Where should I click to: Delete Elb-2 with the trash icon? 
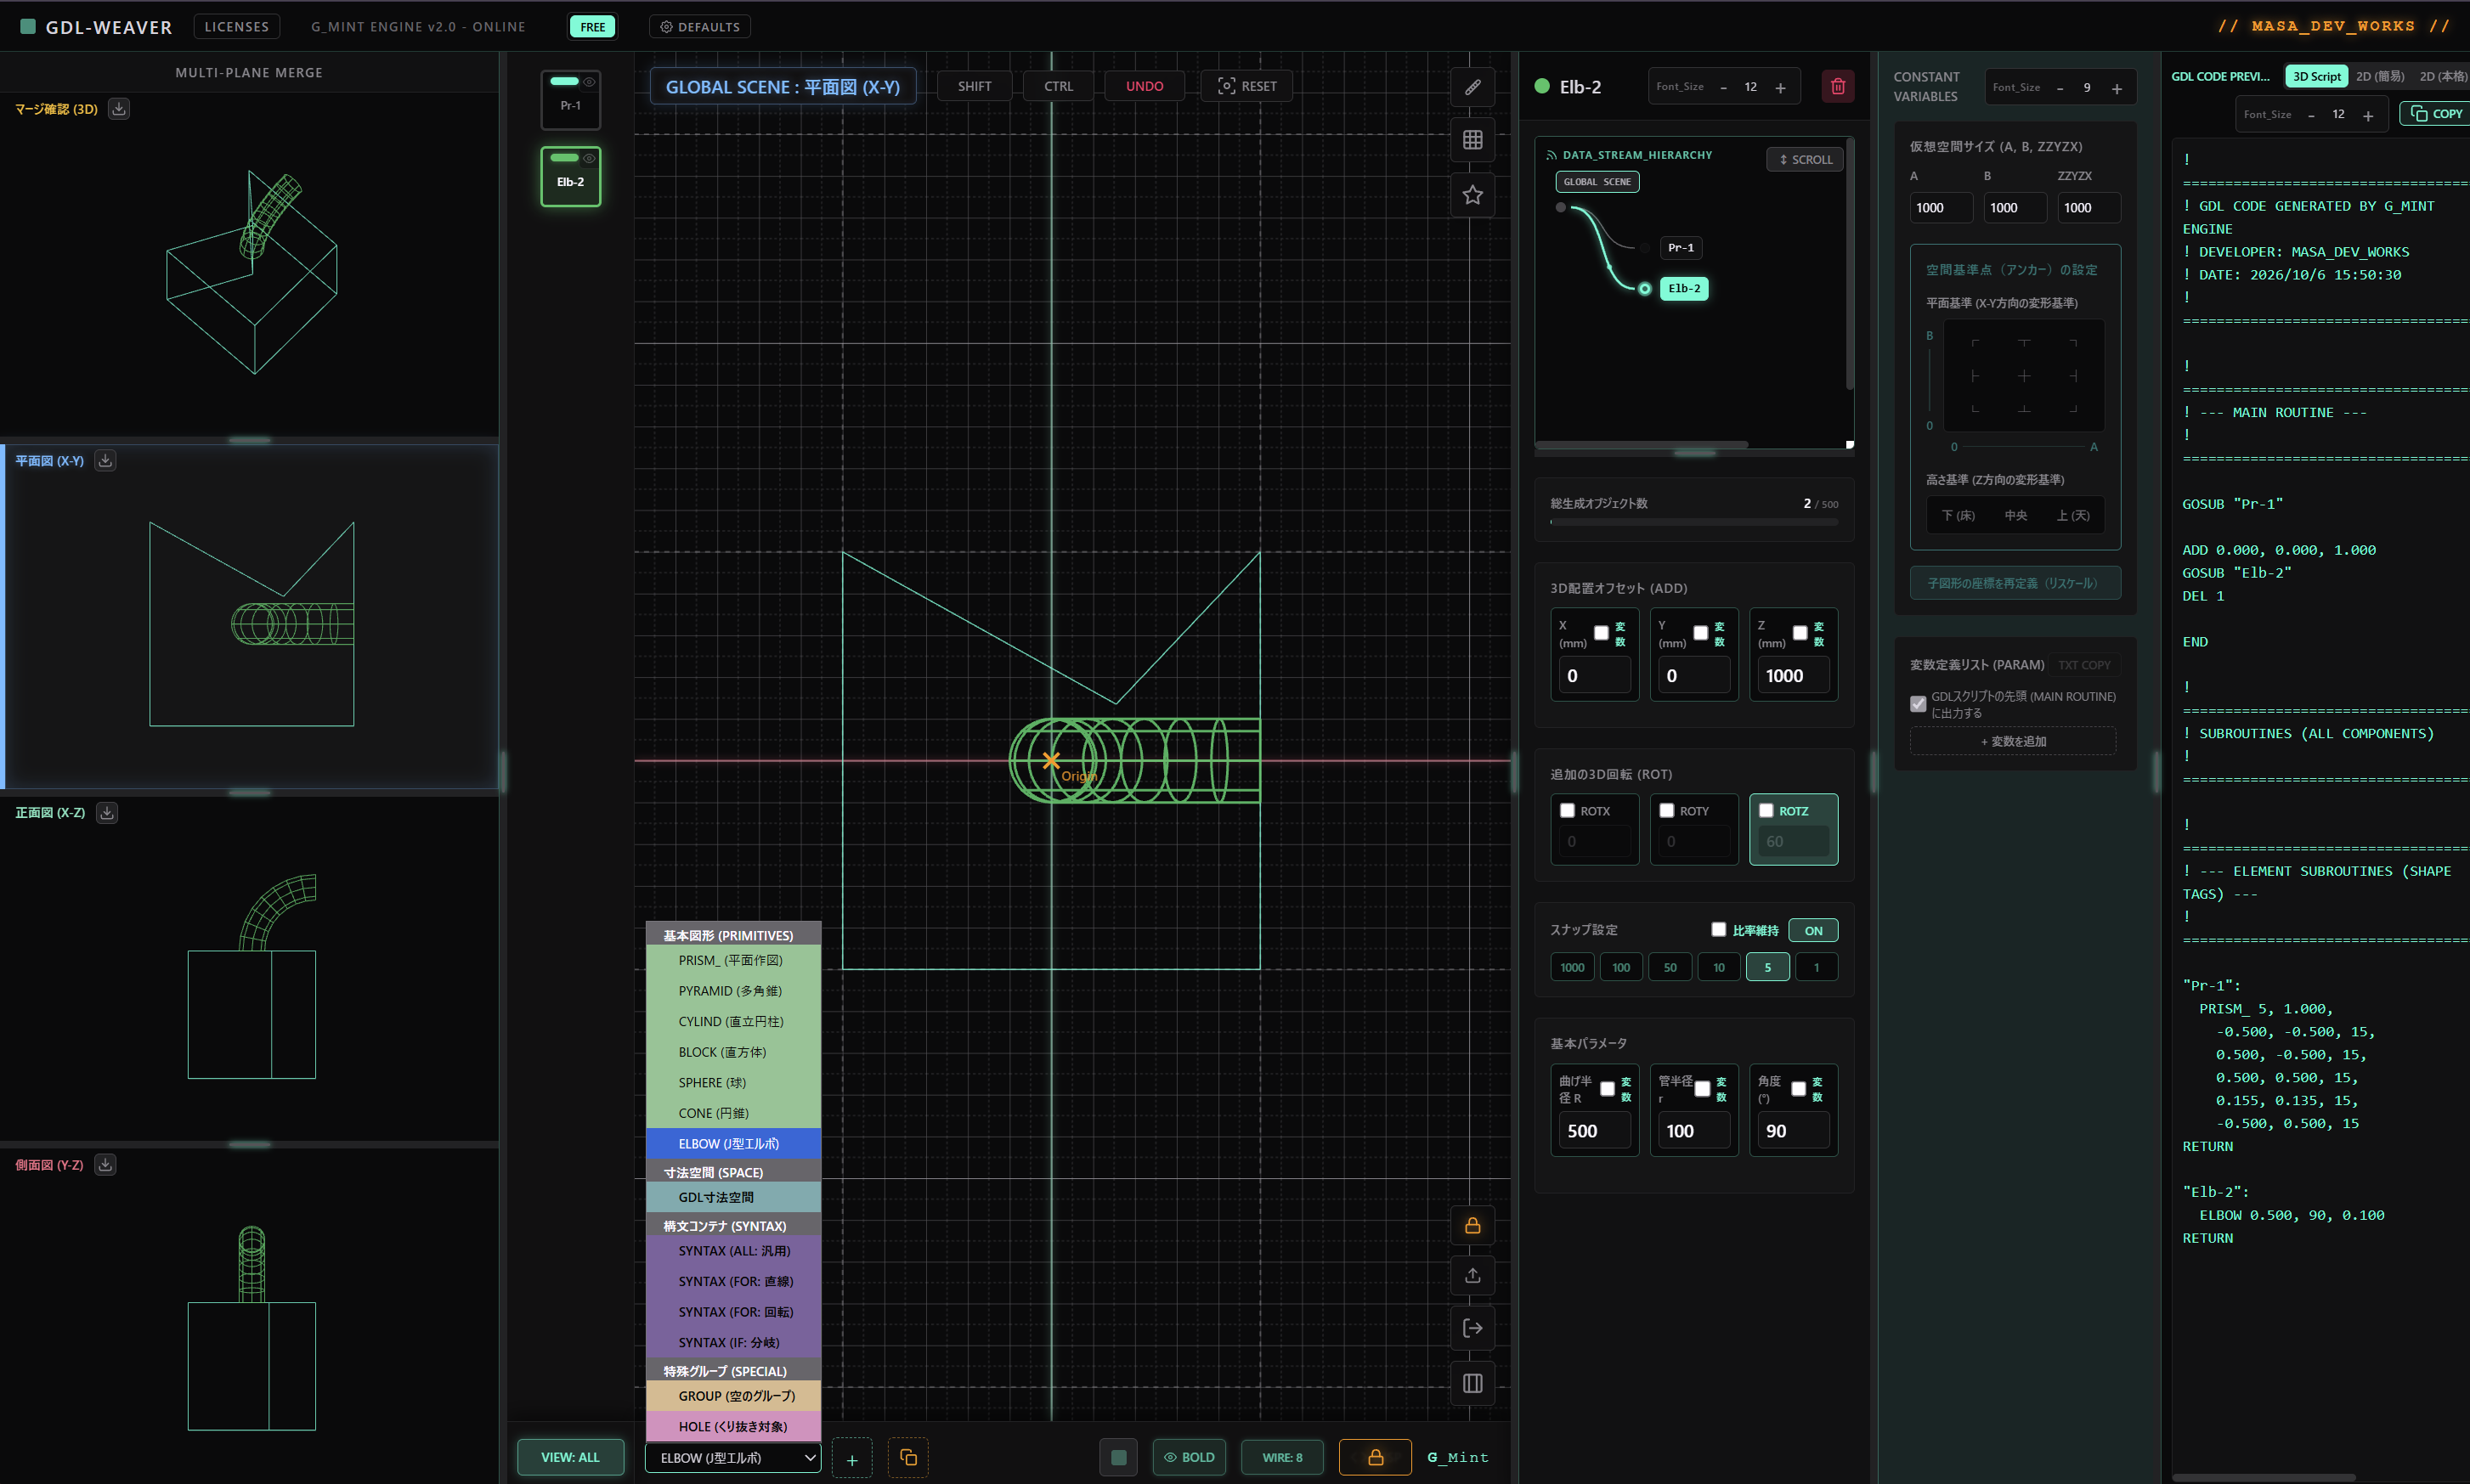(1837, 87)
